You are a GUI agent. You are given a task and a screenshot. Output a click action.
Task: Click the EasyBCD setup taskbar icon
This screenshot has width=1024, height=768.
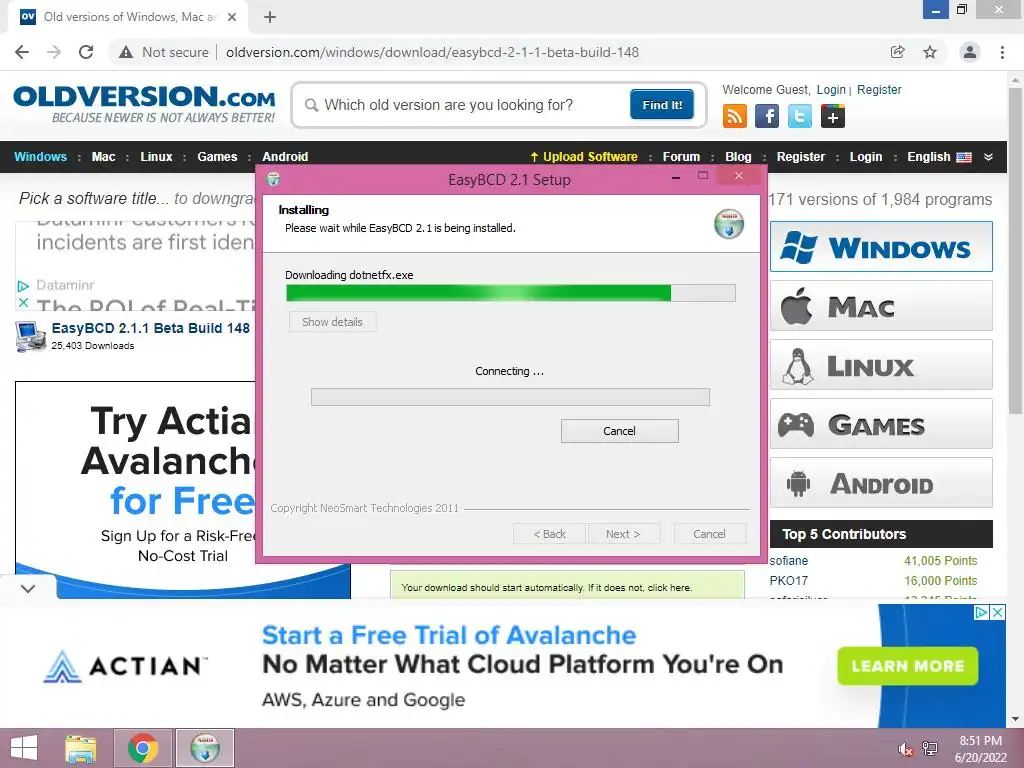205,748
